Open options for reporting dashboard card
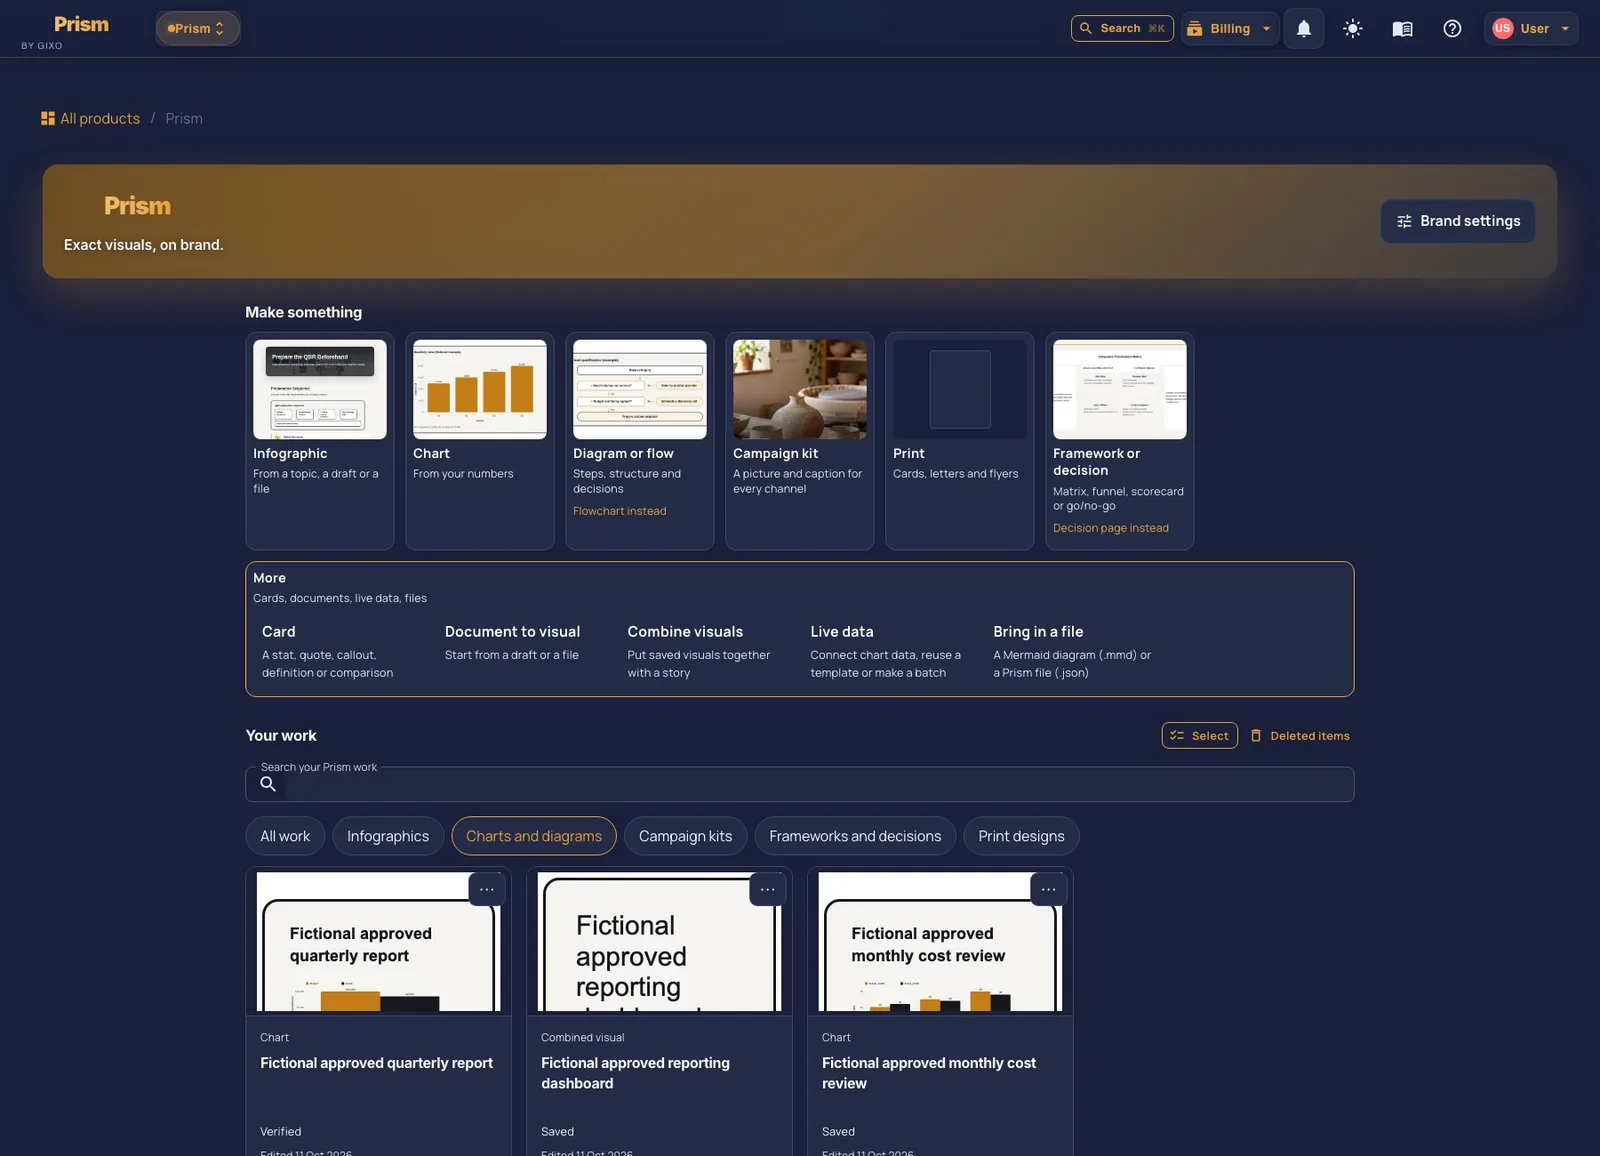Screen dimensions: 1600x1156 click(x=768, y=889)
